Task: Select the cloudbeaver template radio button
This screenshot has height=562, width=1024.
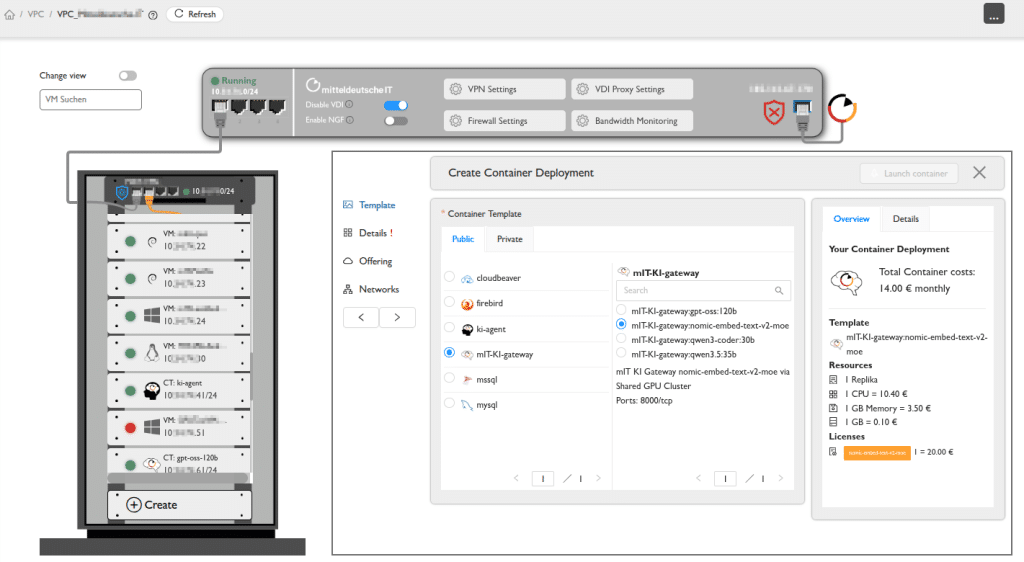Action: click(449, 277)
